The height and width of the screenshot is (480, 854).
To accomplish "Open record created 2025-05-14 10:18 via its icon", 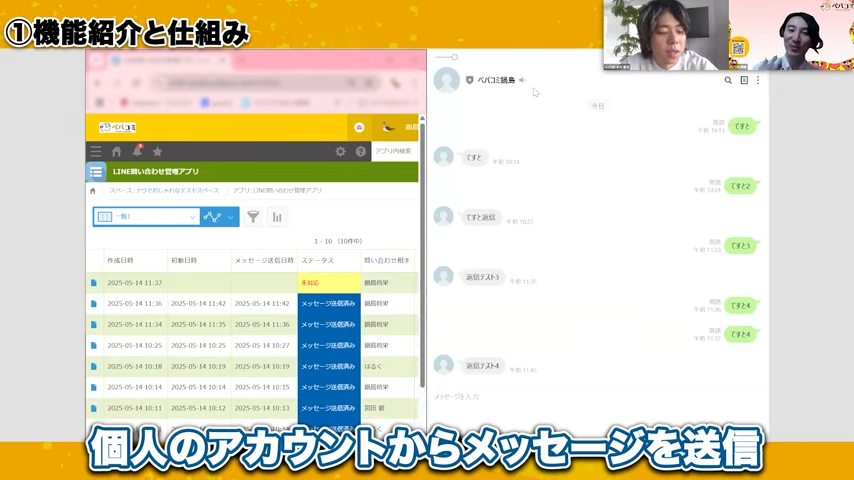I will tap(94, 367).
